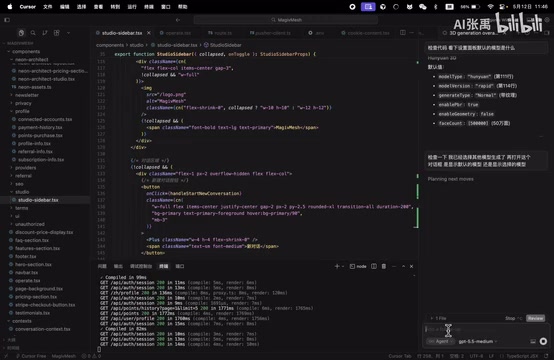The width and height of the screenshot is (554, 360).
Task: Stop the running agent generation
Action: click(x=513, y=318)
